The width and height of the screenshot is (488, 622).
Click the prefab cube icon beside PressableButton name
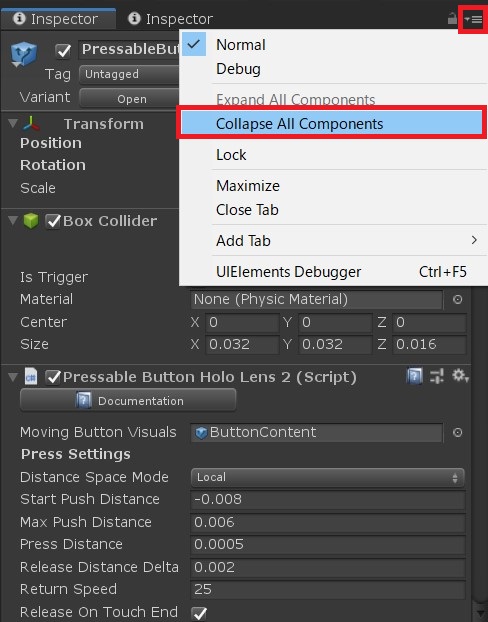click(23, 54)
